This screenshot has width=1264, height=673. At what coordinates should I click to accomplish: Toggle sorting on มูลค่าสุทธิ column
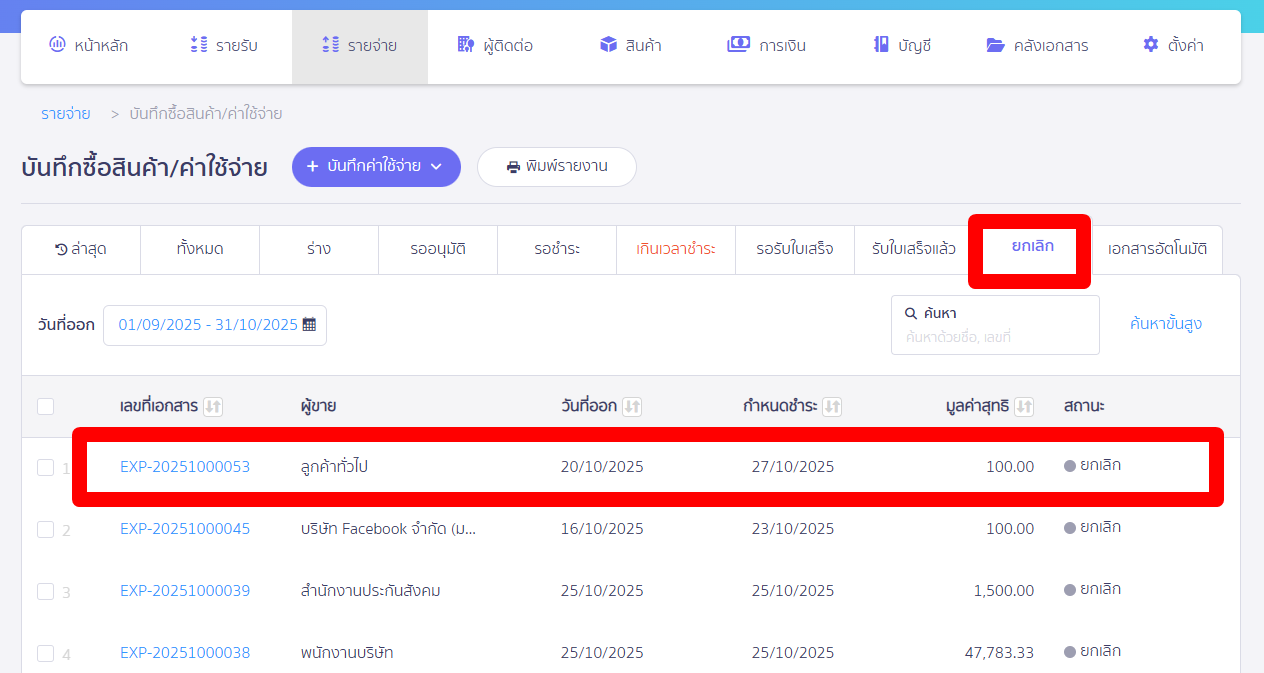pos(1022,405)
